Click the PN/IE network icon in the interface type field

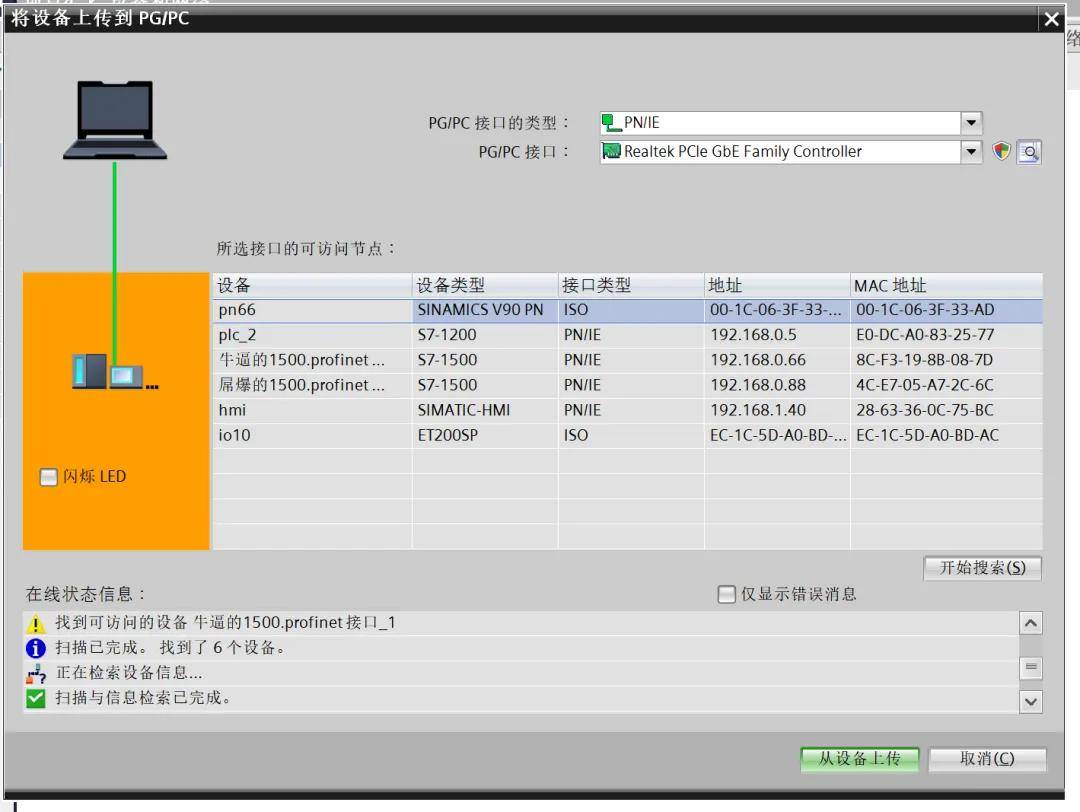click(611, 123)
